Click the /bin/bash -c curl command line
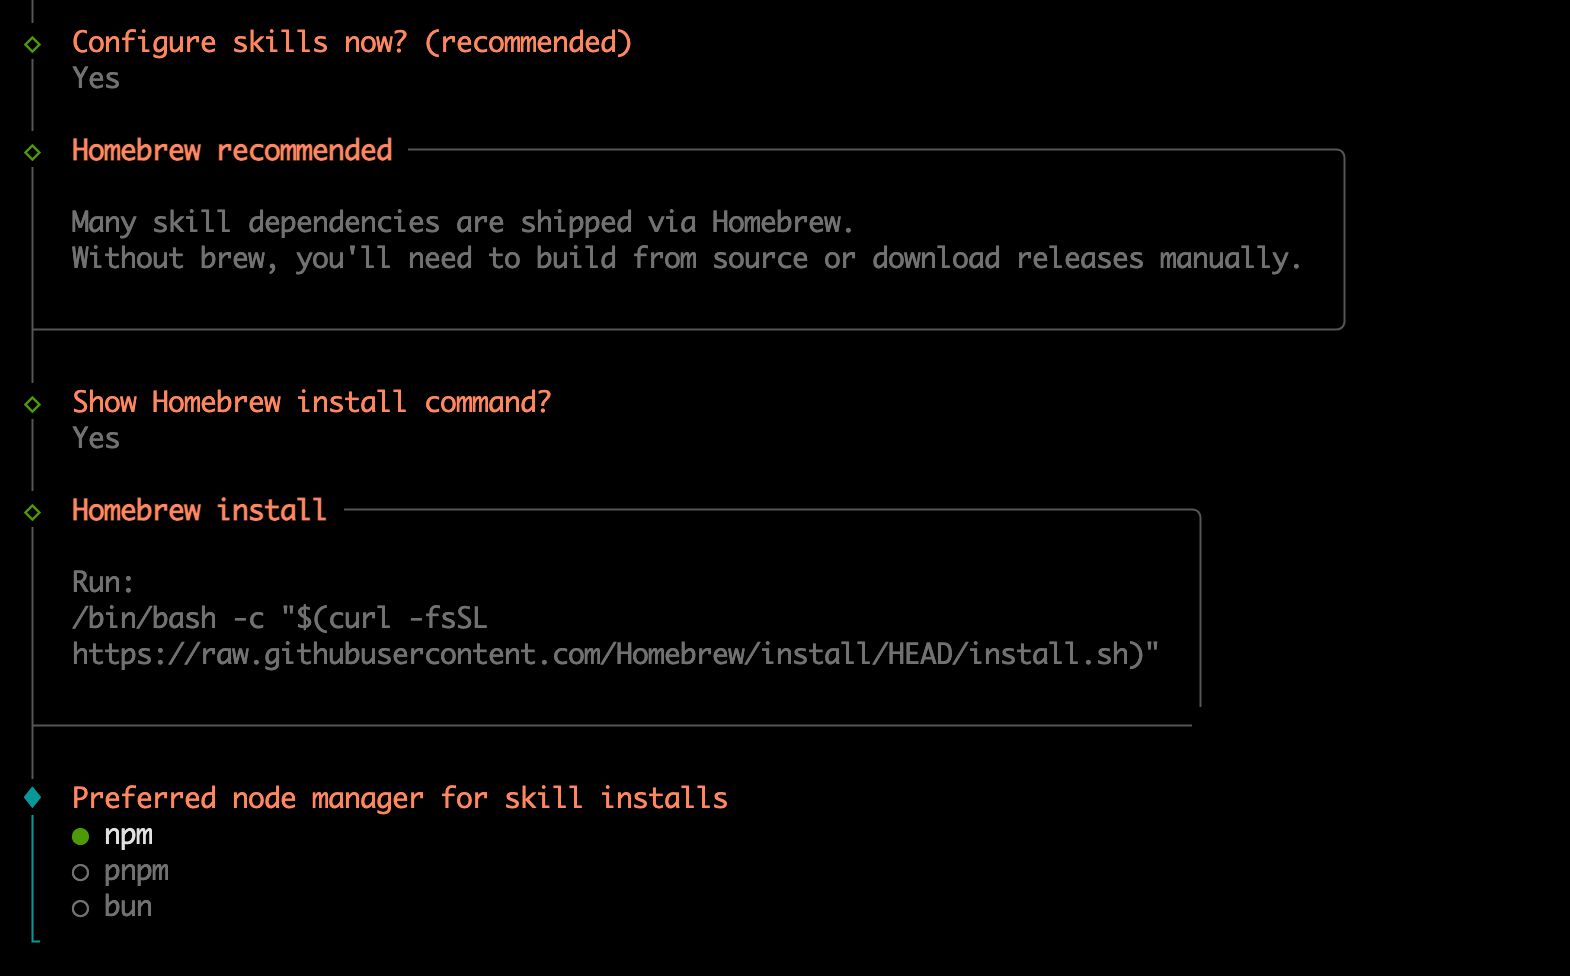The height and width of the screenshot is (976, 1570). click(x=279, y=618)
